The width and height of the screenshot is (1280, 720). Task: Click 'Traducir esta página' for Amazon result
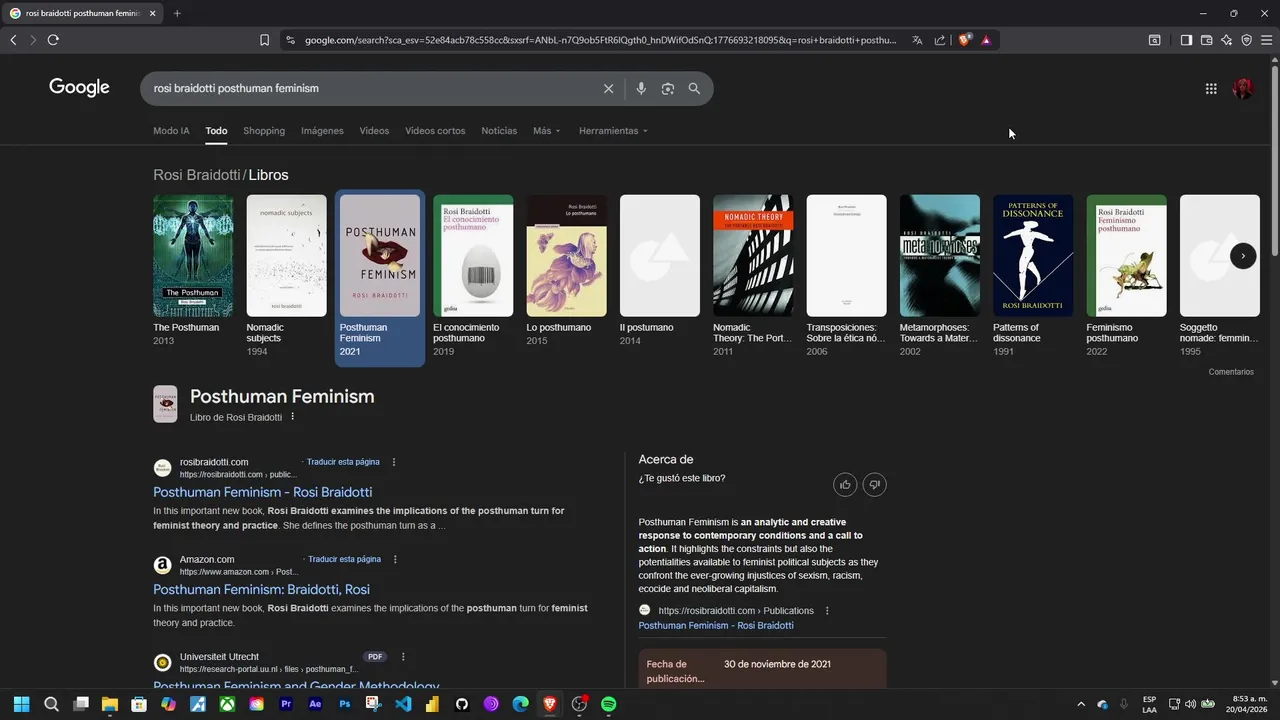(344, 559)
